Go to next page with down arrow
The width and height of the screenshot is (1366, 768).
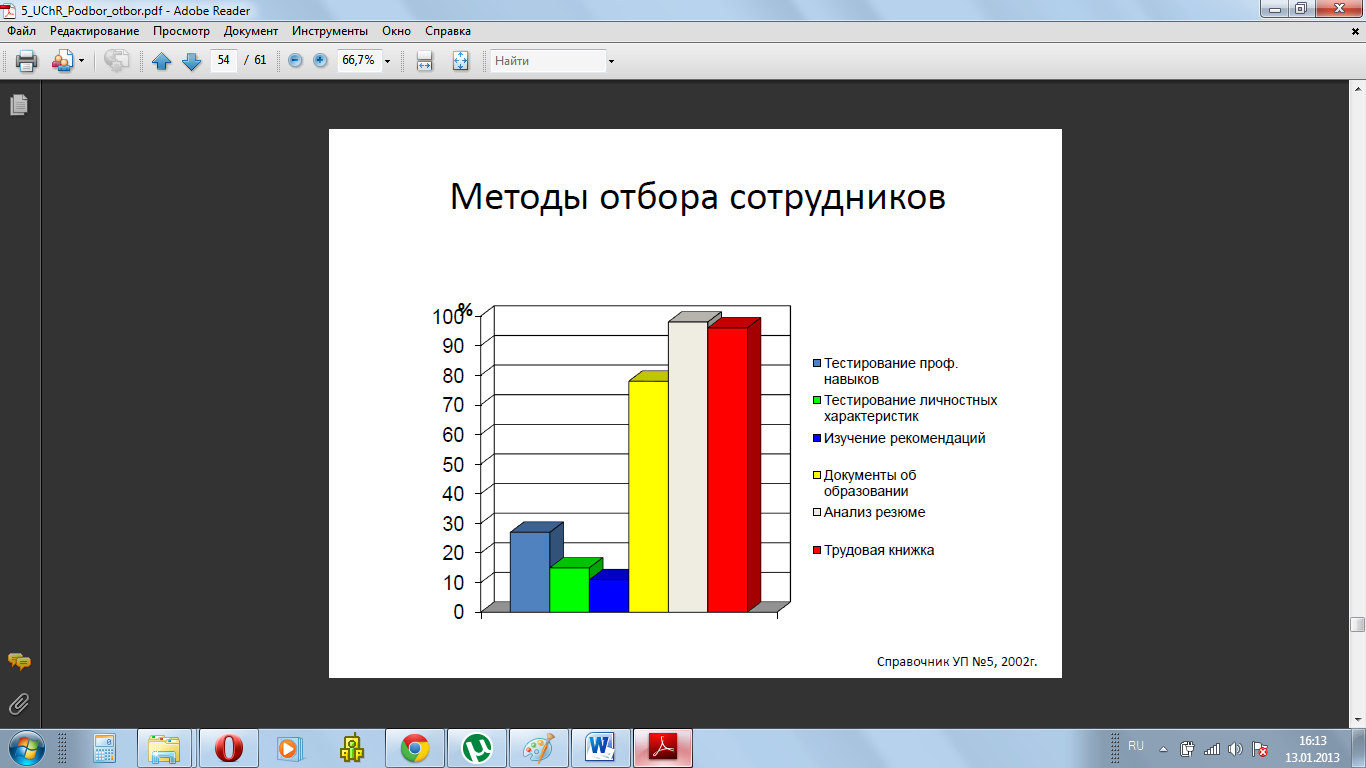(192, 61)
